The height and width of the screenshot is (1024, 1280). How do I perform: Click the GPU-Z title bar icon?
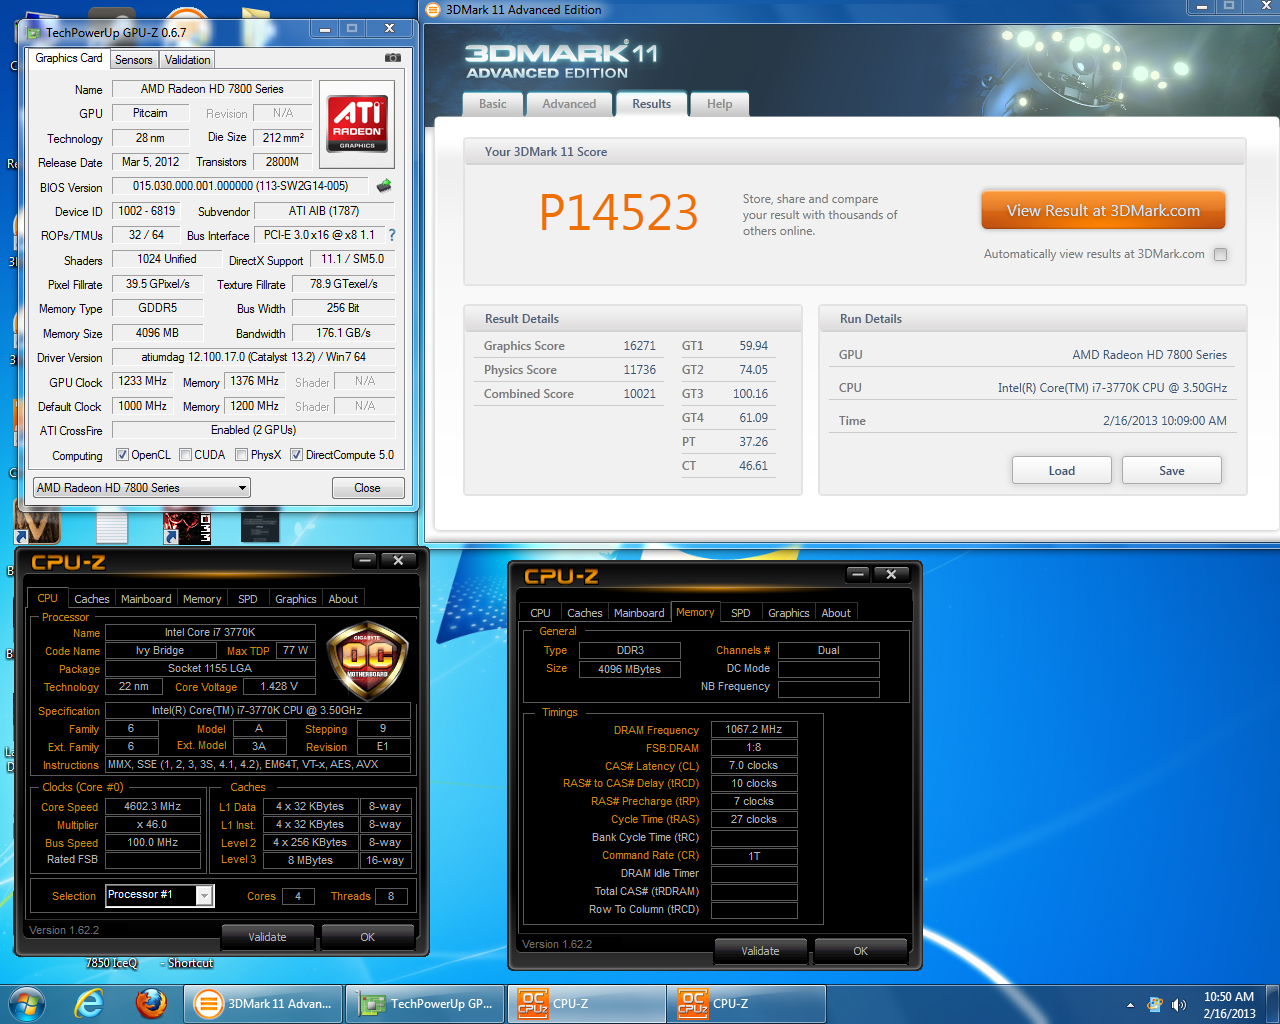click(34, 32)
